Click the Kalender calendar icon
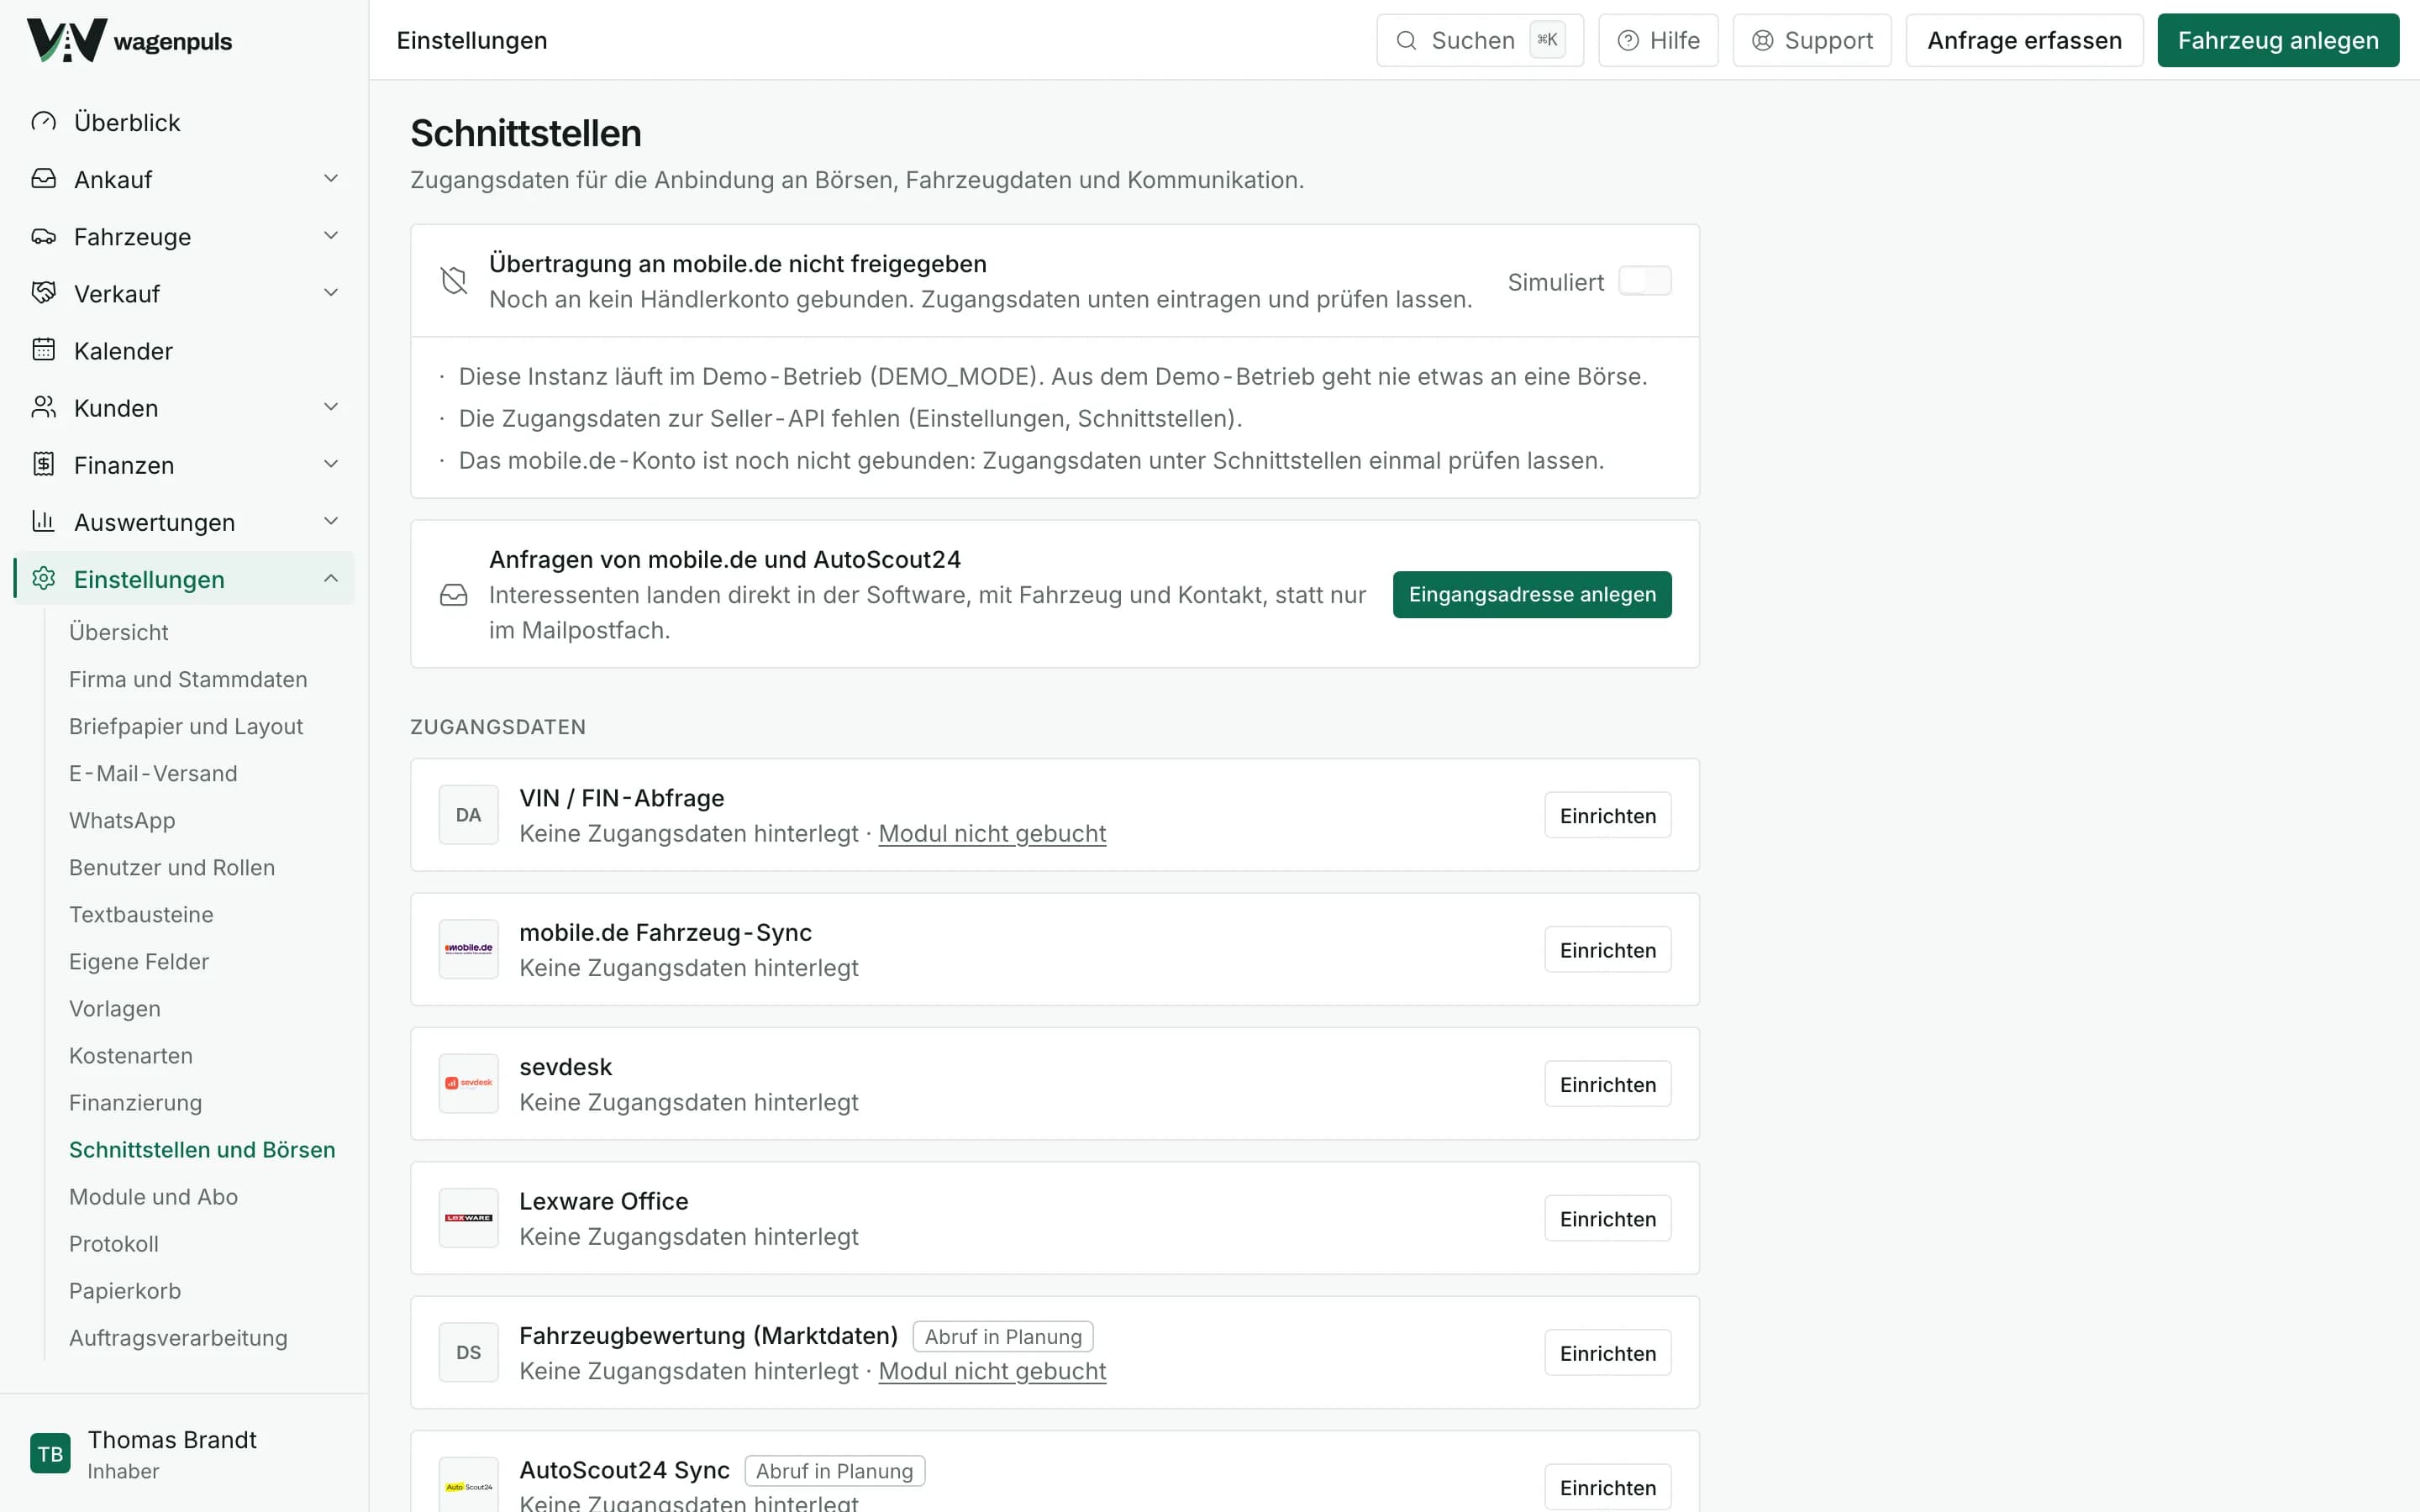The image size is (2420, 1512). (44, 350)
